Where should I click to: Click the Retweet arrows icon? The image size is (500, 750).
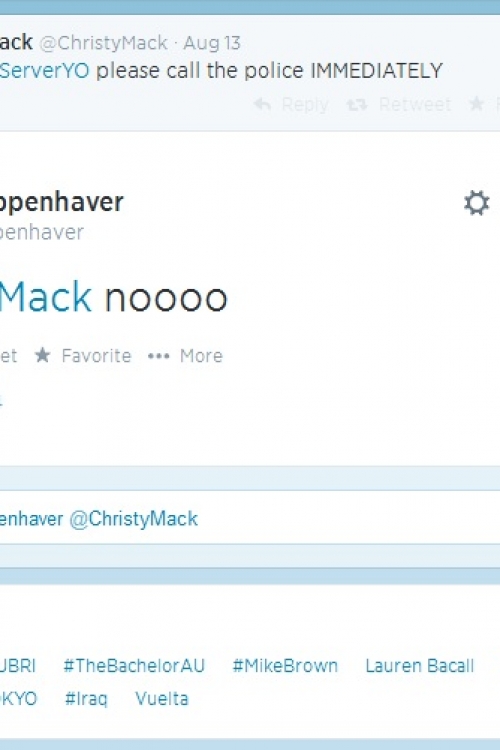357,104
